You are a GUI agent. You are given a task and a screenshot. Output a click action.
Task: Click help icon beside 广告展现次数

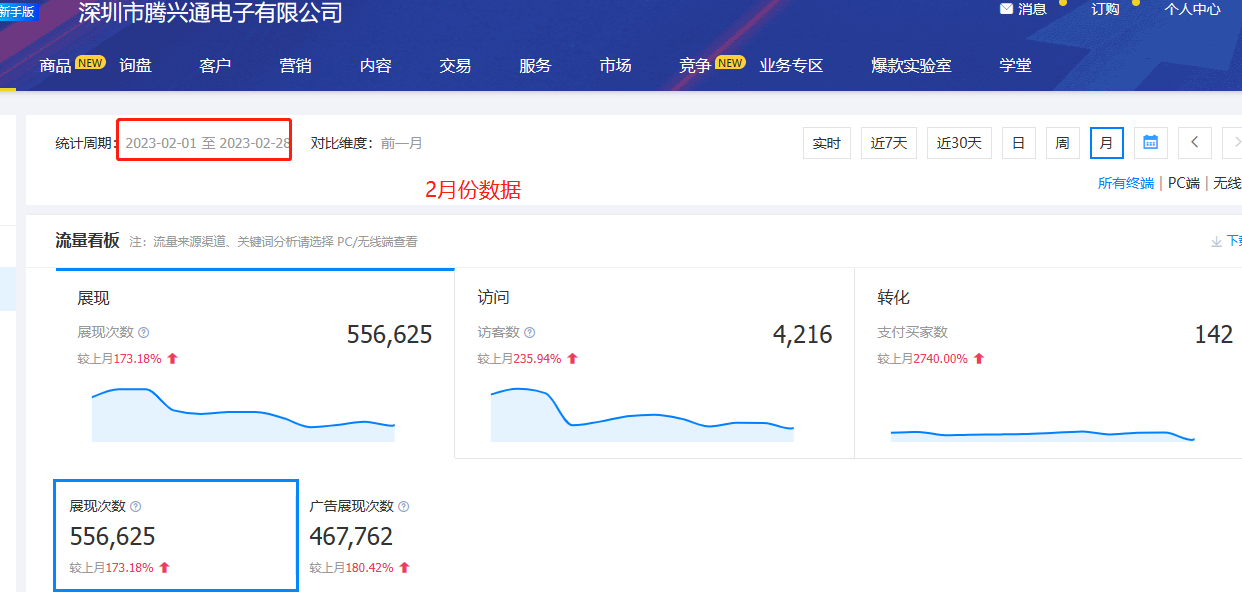[404, 507]
